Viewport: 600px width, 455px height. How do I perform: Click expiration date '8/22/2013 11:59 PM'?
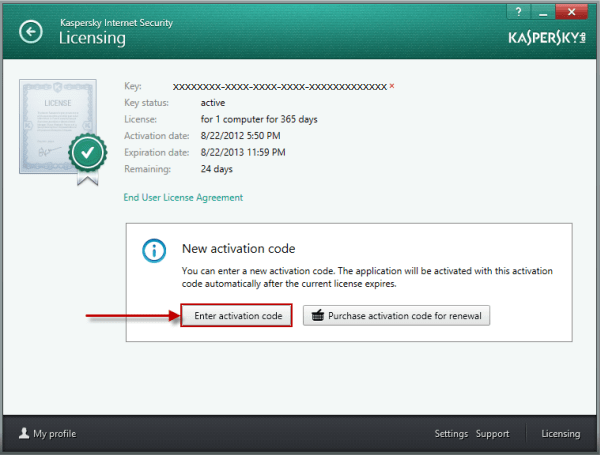point(243,152)
